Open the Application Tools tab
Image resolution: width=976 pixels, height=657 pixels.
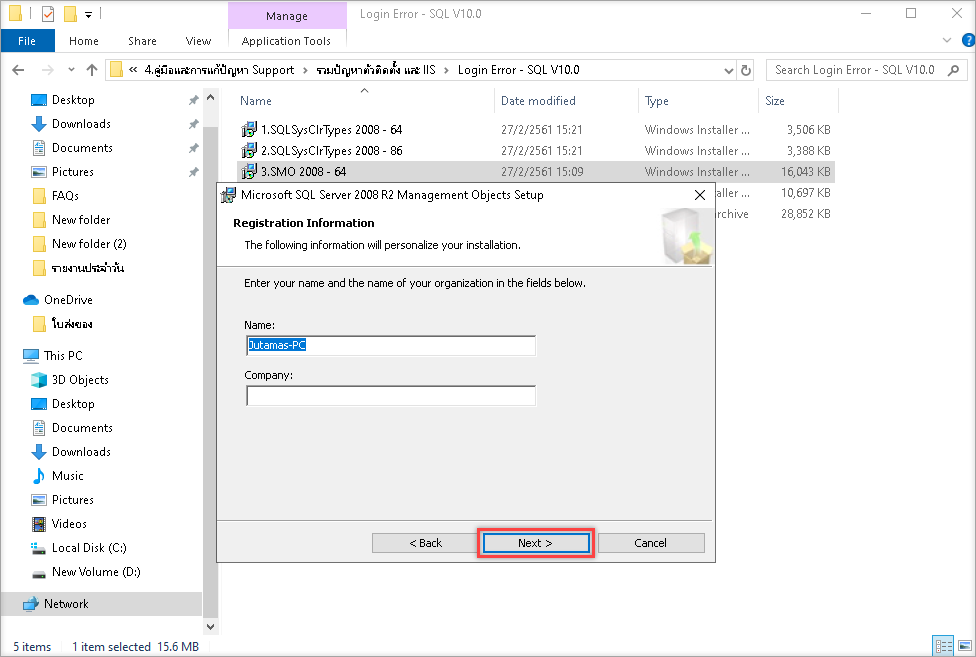[286, 41]
